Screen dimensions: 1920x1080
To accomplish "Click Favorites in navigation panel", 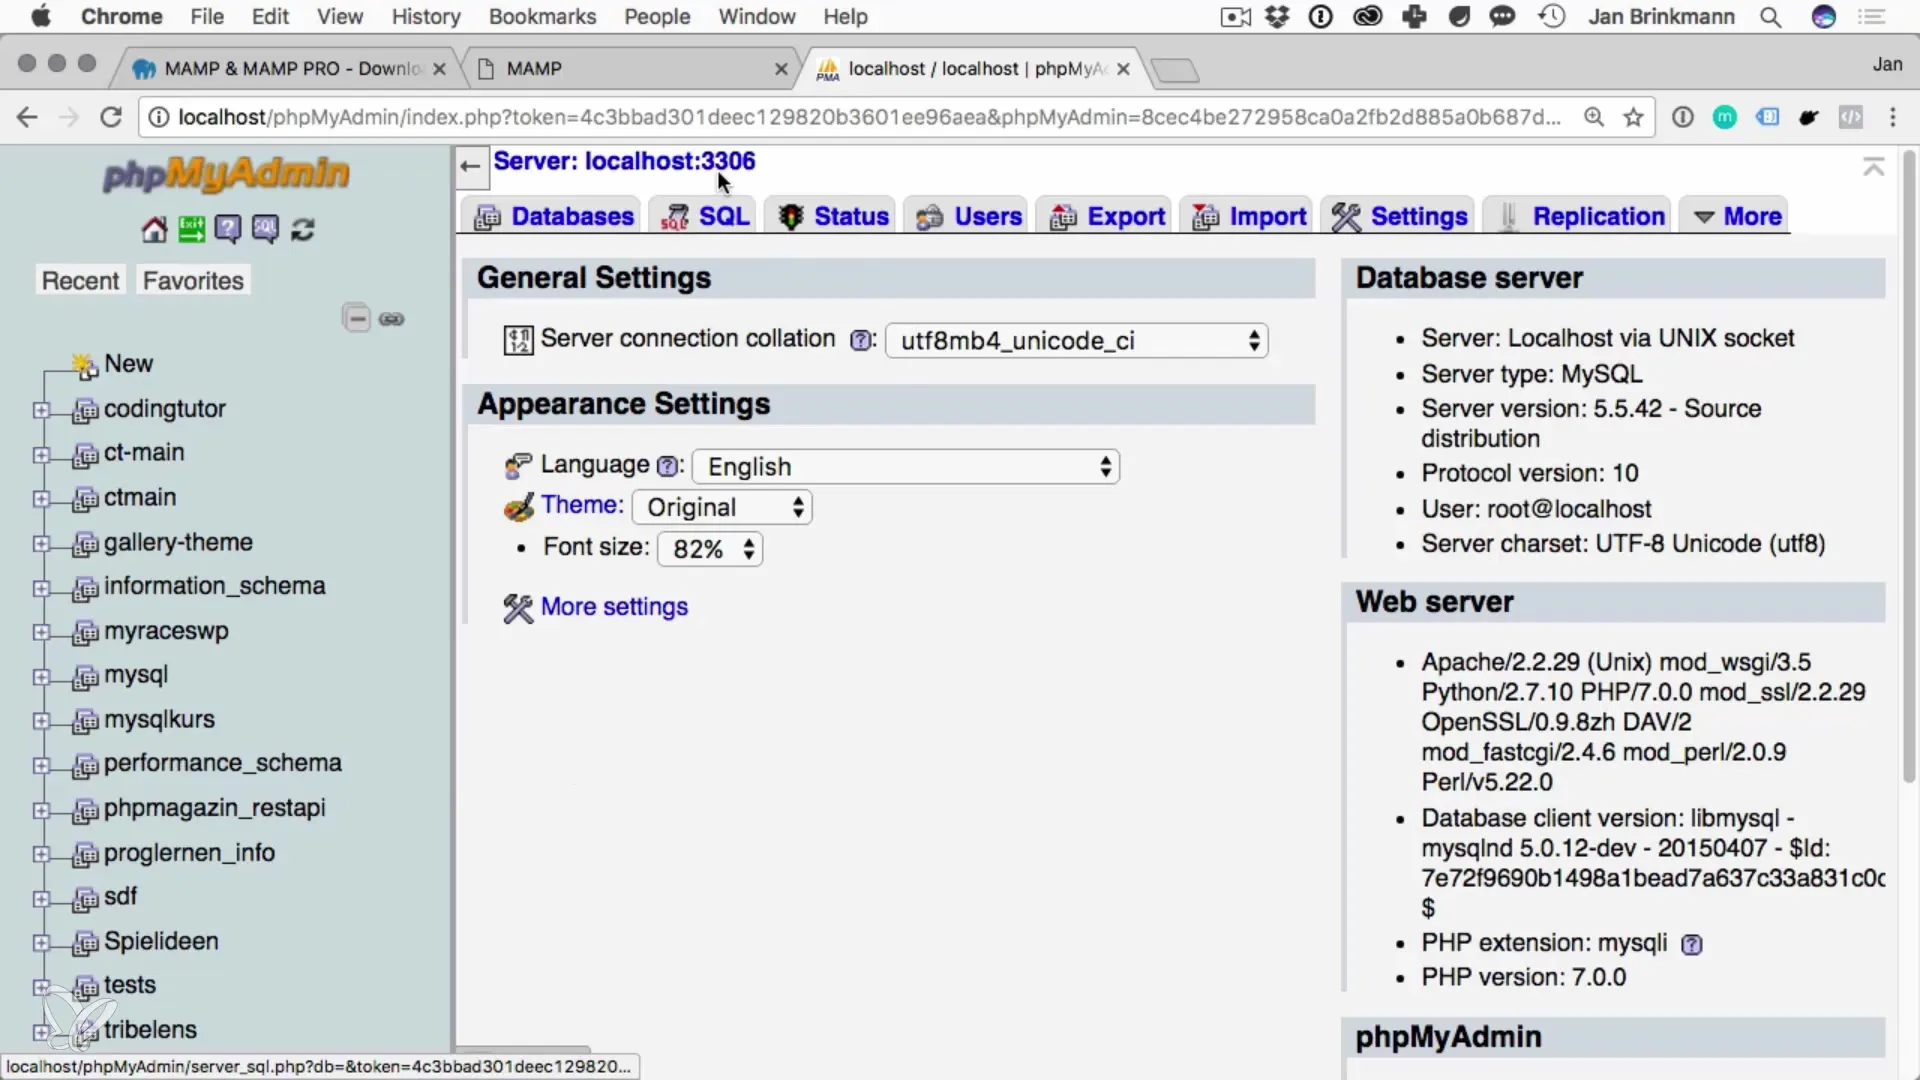I will 193,281.
